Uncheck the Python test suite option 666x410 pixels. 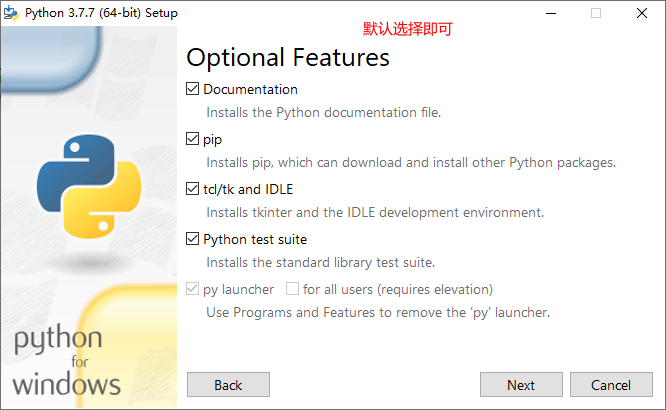[x=193, y=239]
